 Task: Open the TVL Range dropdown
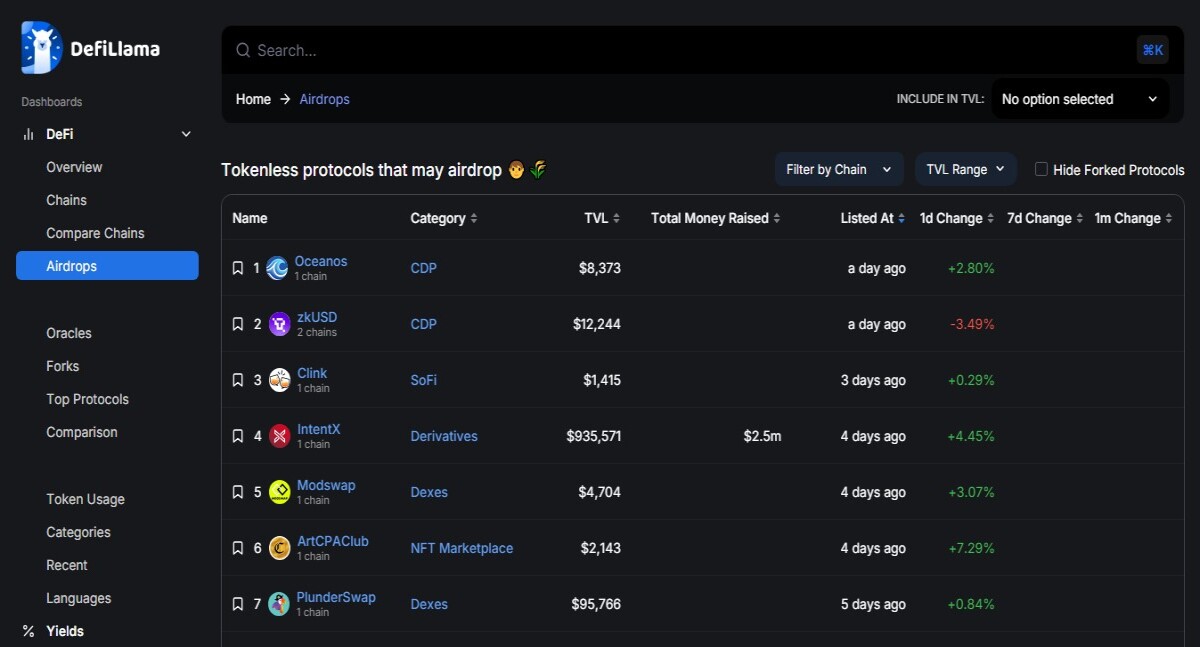pos(966,169)
